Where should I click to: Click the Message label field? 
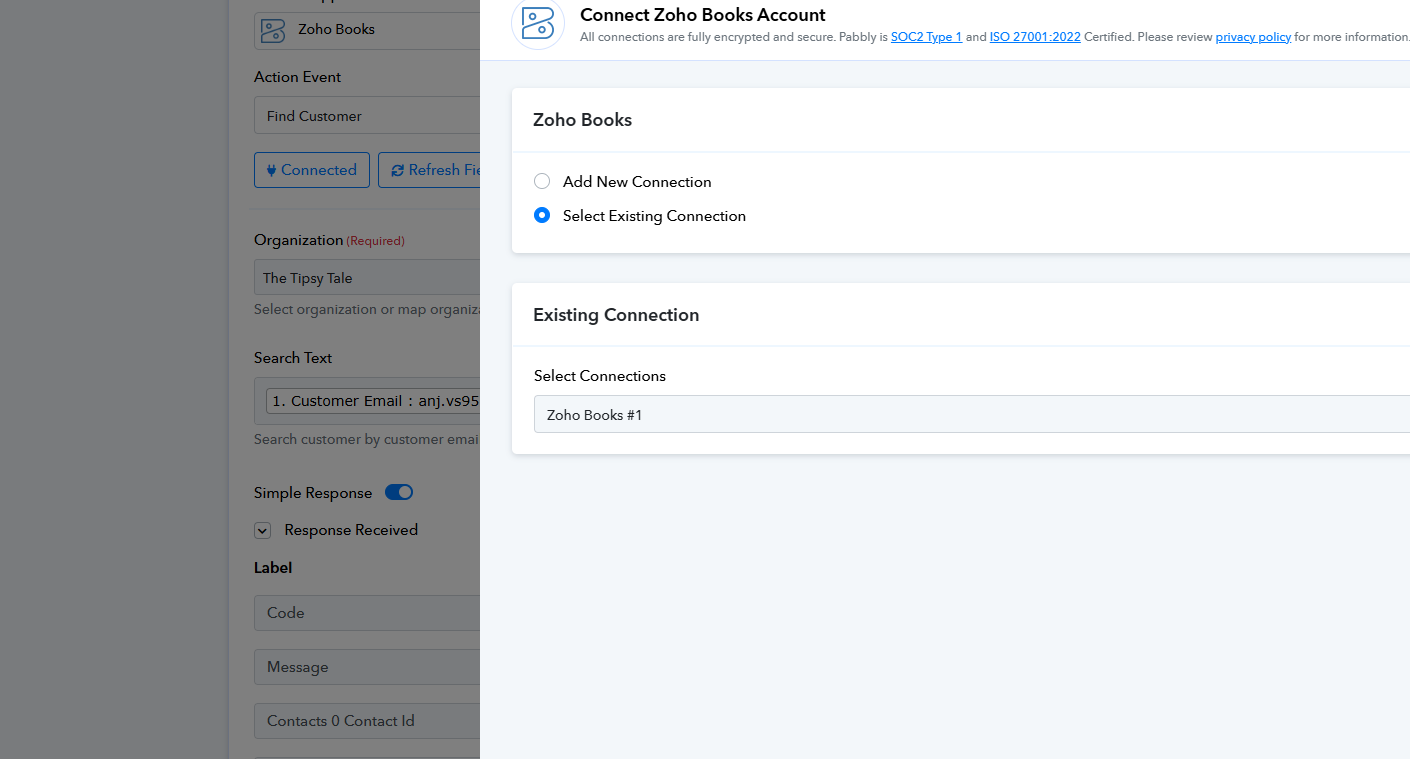(x=367, y=667)
